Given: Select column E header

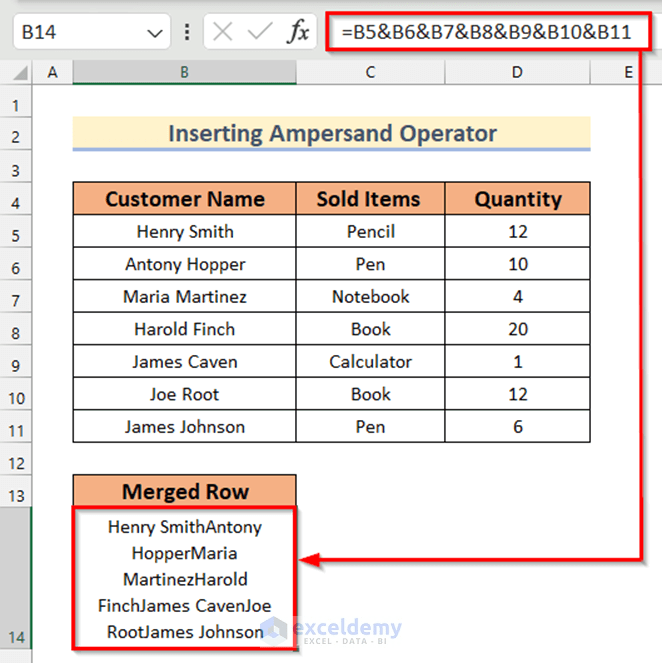Looking at the screenshot, I should [628, 72].
